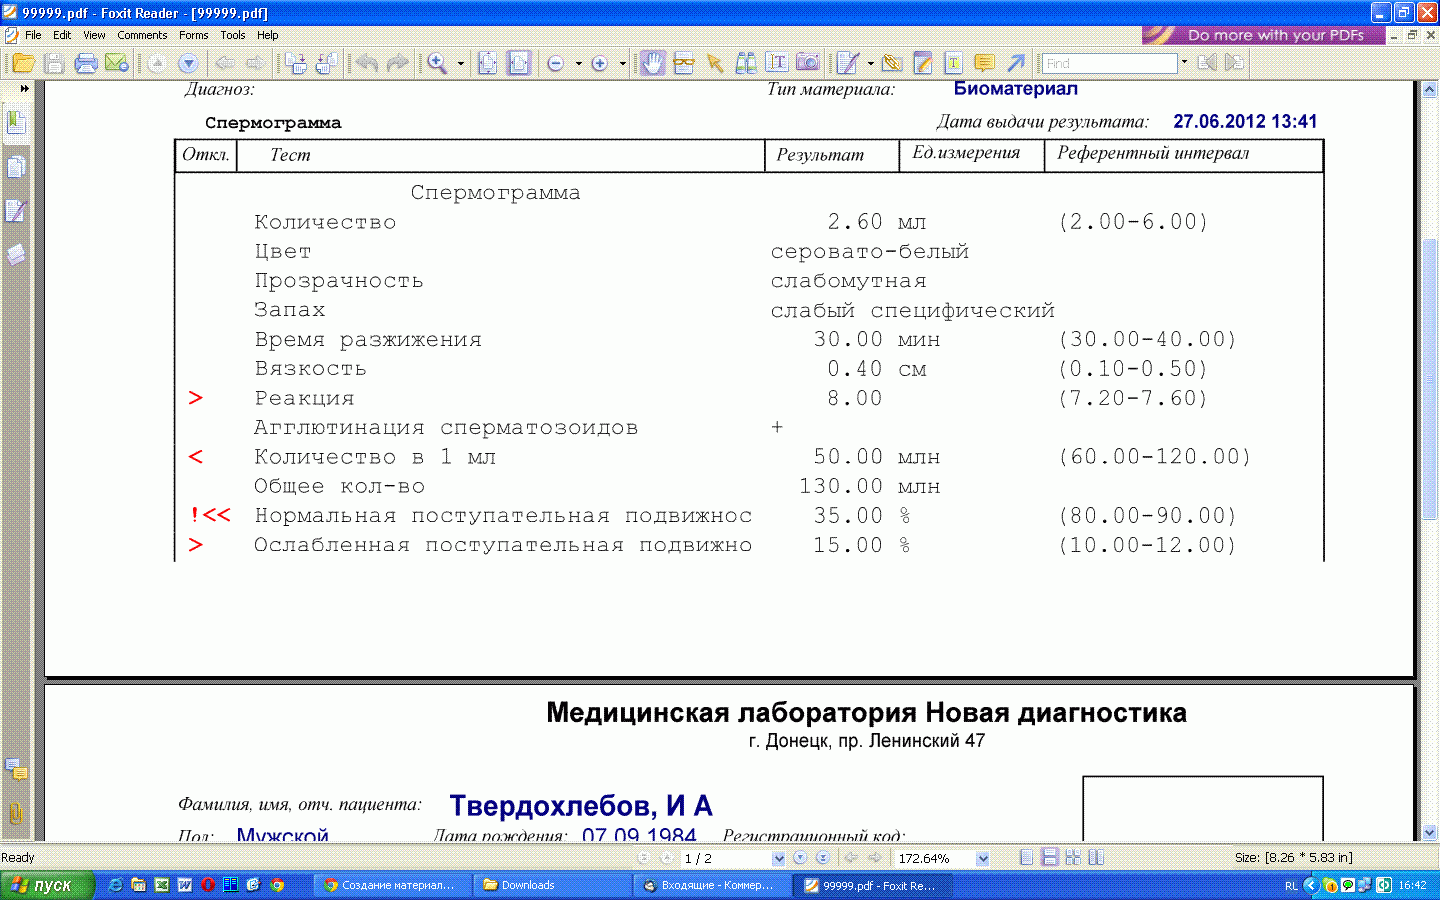Open the zoom percentage dropdown 172.64%

click(982, 858)
